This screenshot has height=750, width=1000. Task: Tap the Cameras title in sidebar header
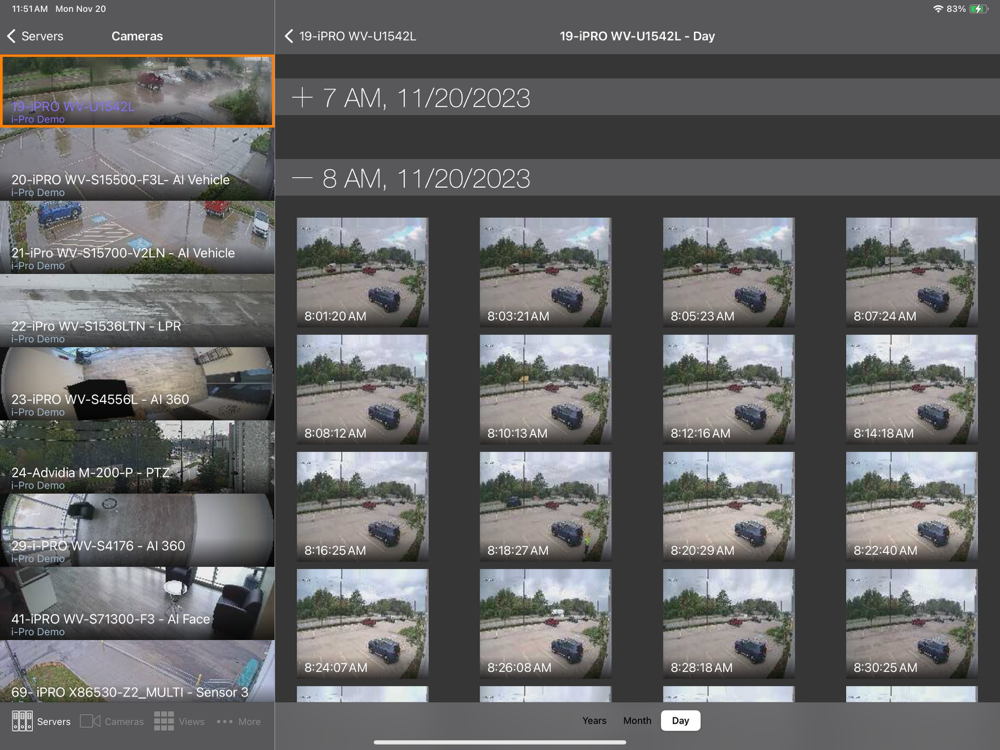[x=137, y=36]
